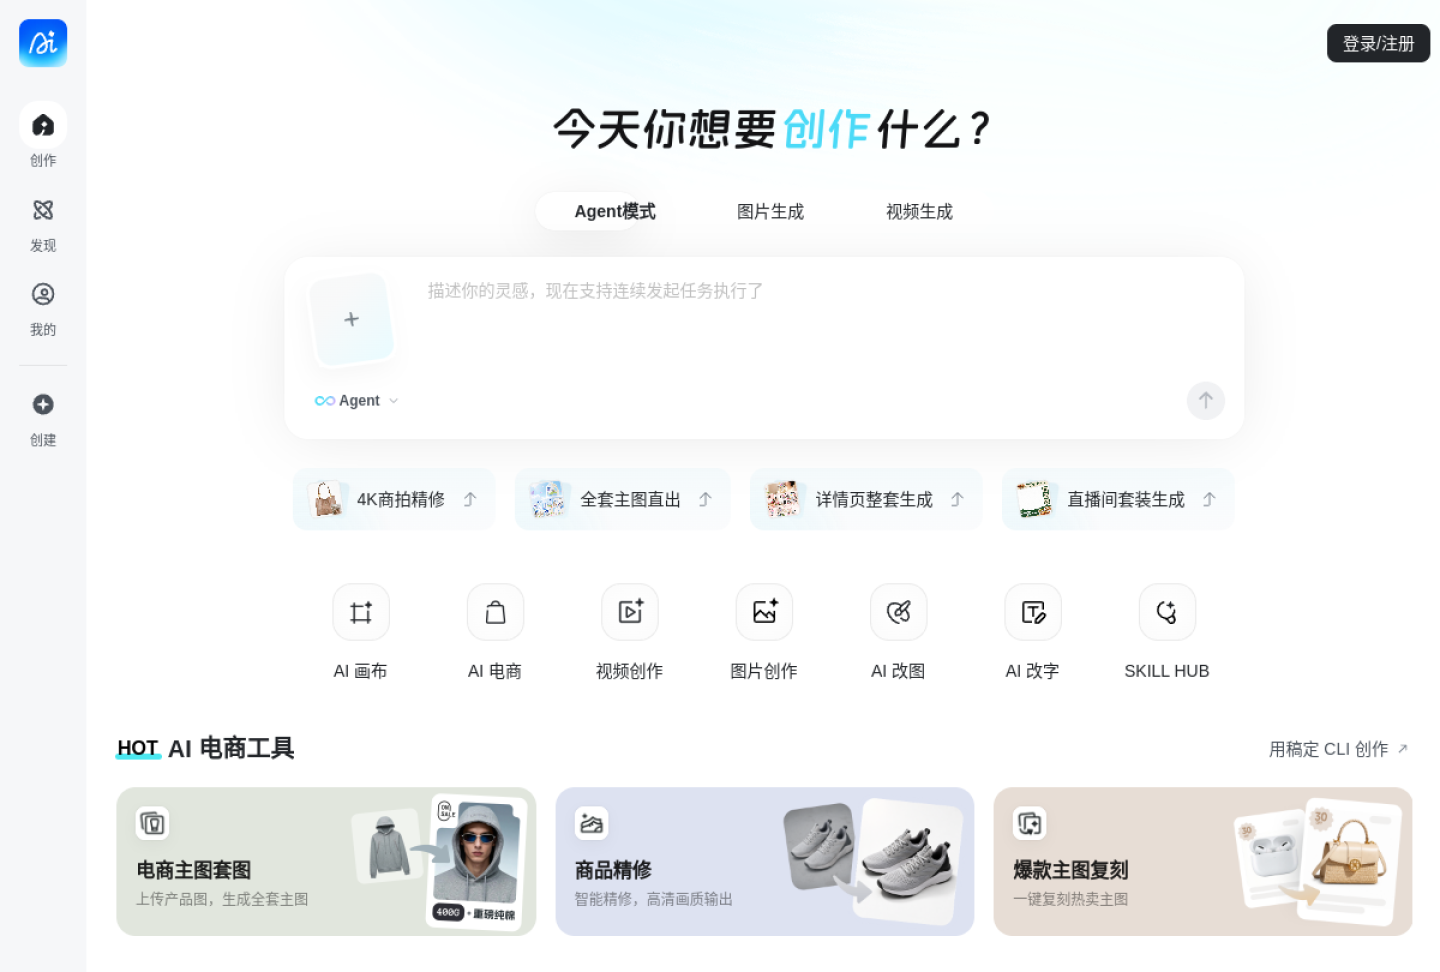Click the HOT AI 电商工具 heading
This screenshot has height=972, width=1440.
point(205,748)
